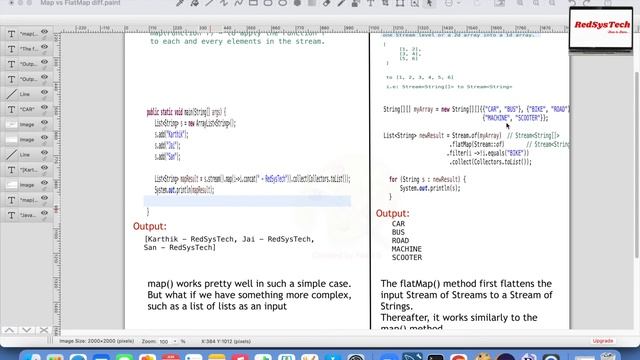
Task: Click "[Karthik – RedSysTech, Jai – RedSysTech," output text
Action: 229,239
